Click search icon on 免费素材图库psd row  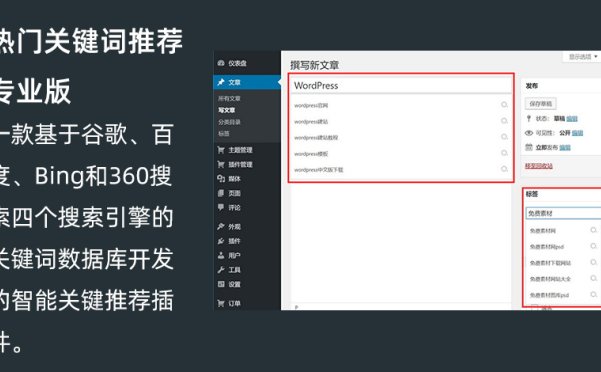(x=593, y=294)
